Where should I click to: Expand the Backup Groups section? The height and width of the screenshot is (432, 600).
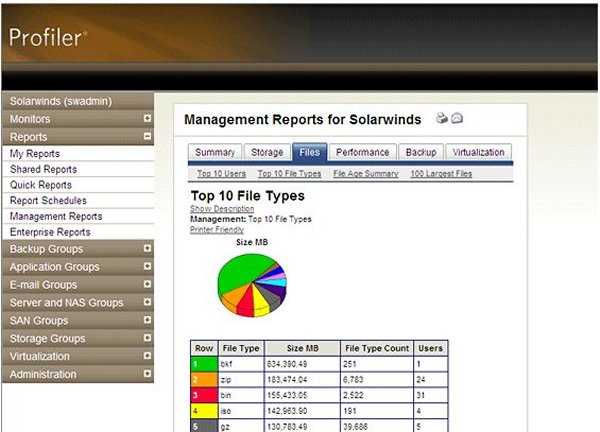click(147, 249)
